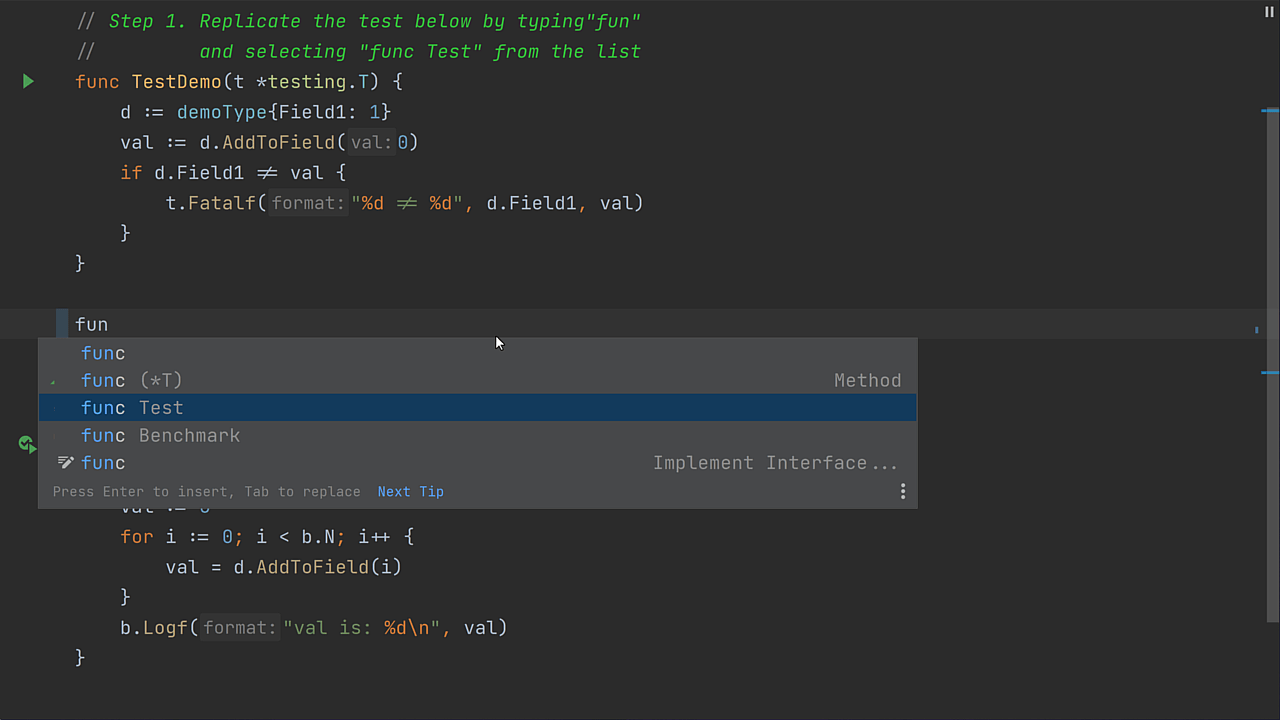Click the "Method" label in completion popup
Viewport: 1280px width, 720px height.
[868, 380]
